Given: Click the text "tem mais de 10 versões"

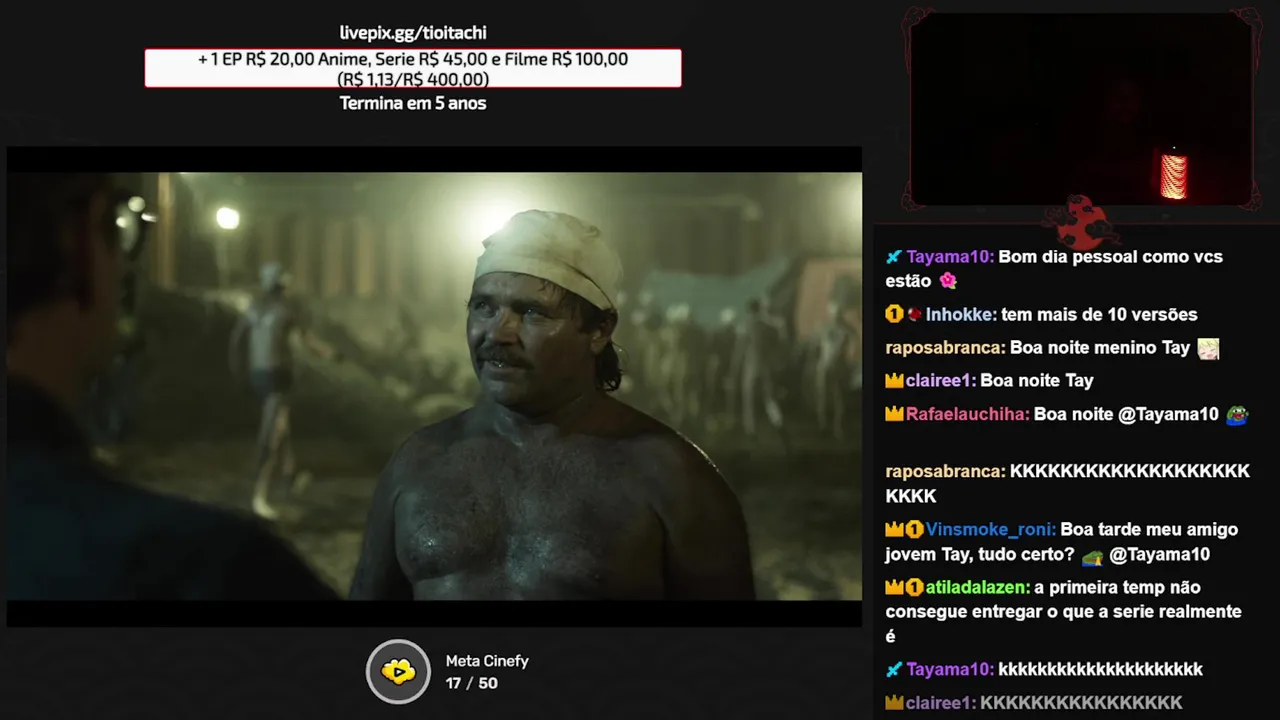Looking at the screenshot, I should 1099,314.
